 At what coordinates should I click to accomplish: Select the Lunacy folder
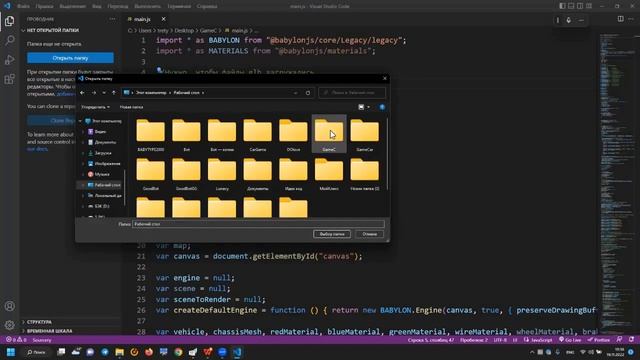click(222, 174)
